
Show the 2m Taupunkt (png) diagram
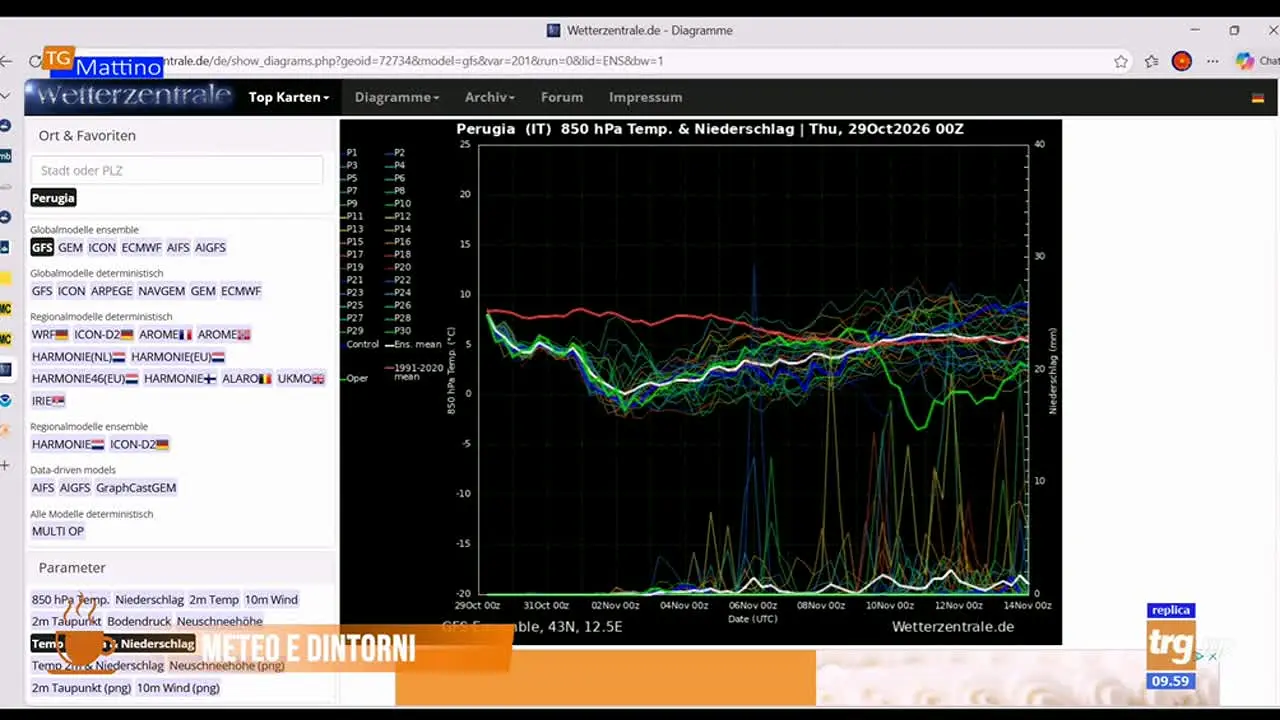click(81, 688)
